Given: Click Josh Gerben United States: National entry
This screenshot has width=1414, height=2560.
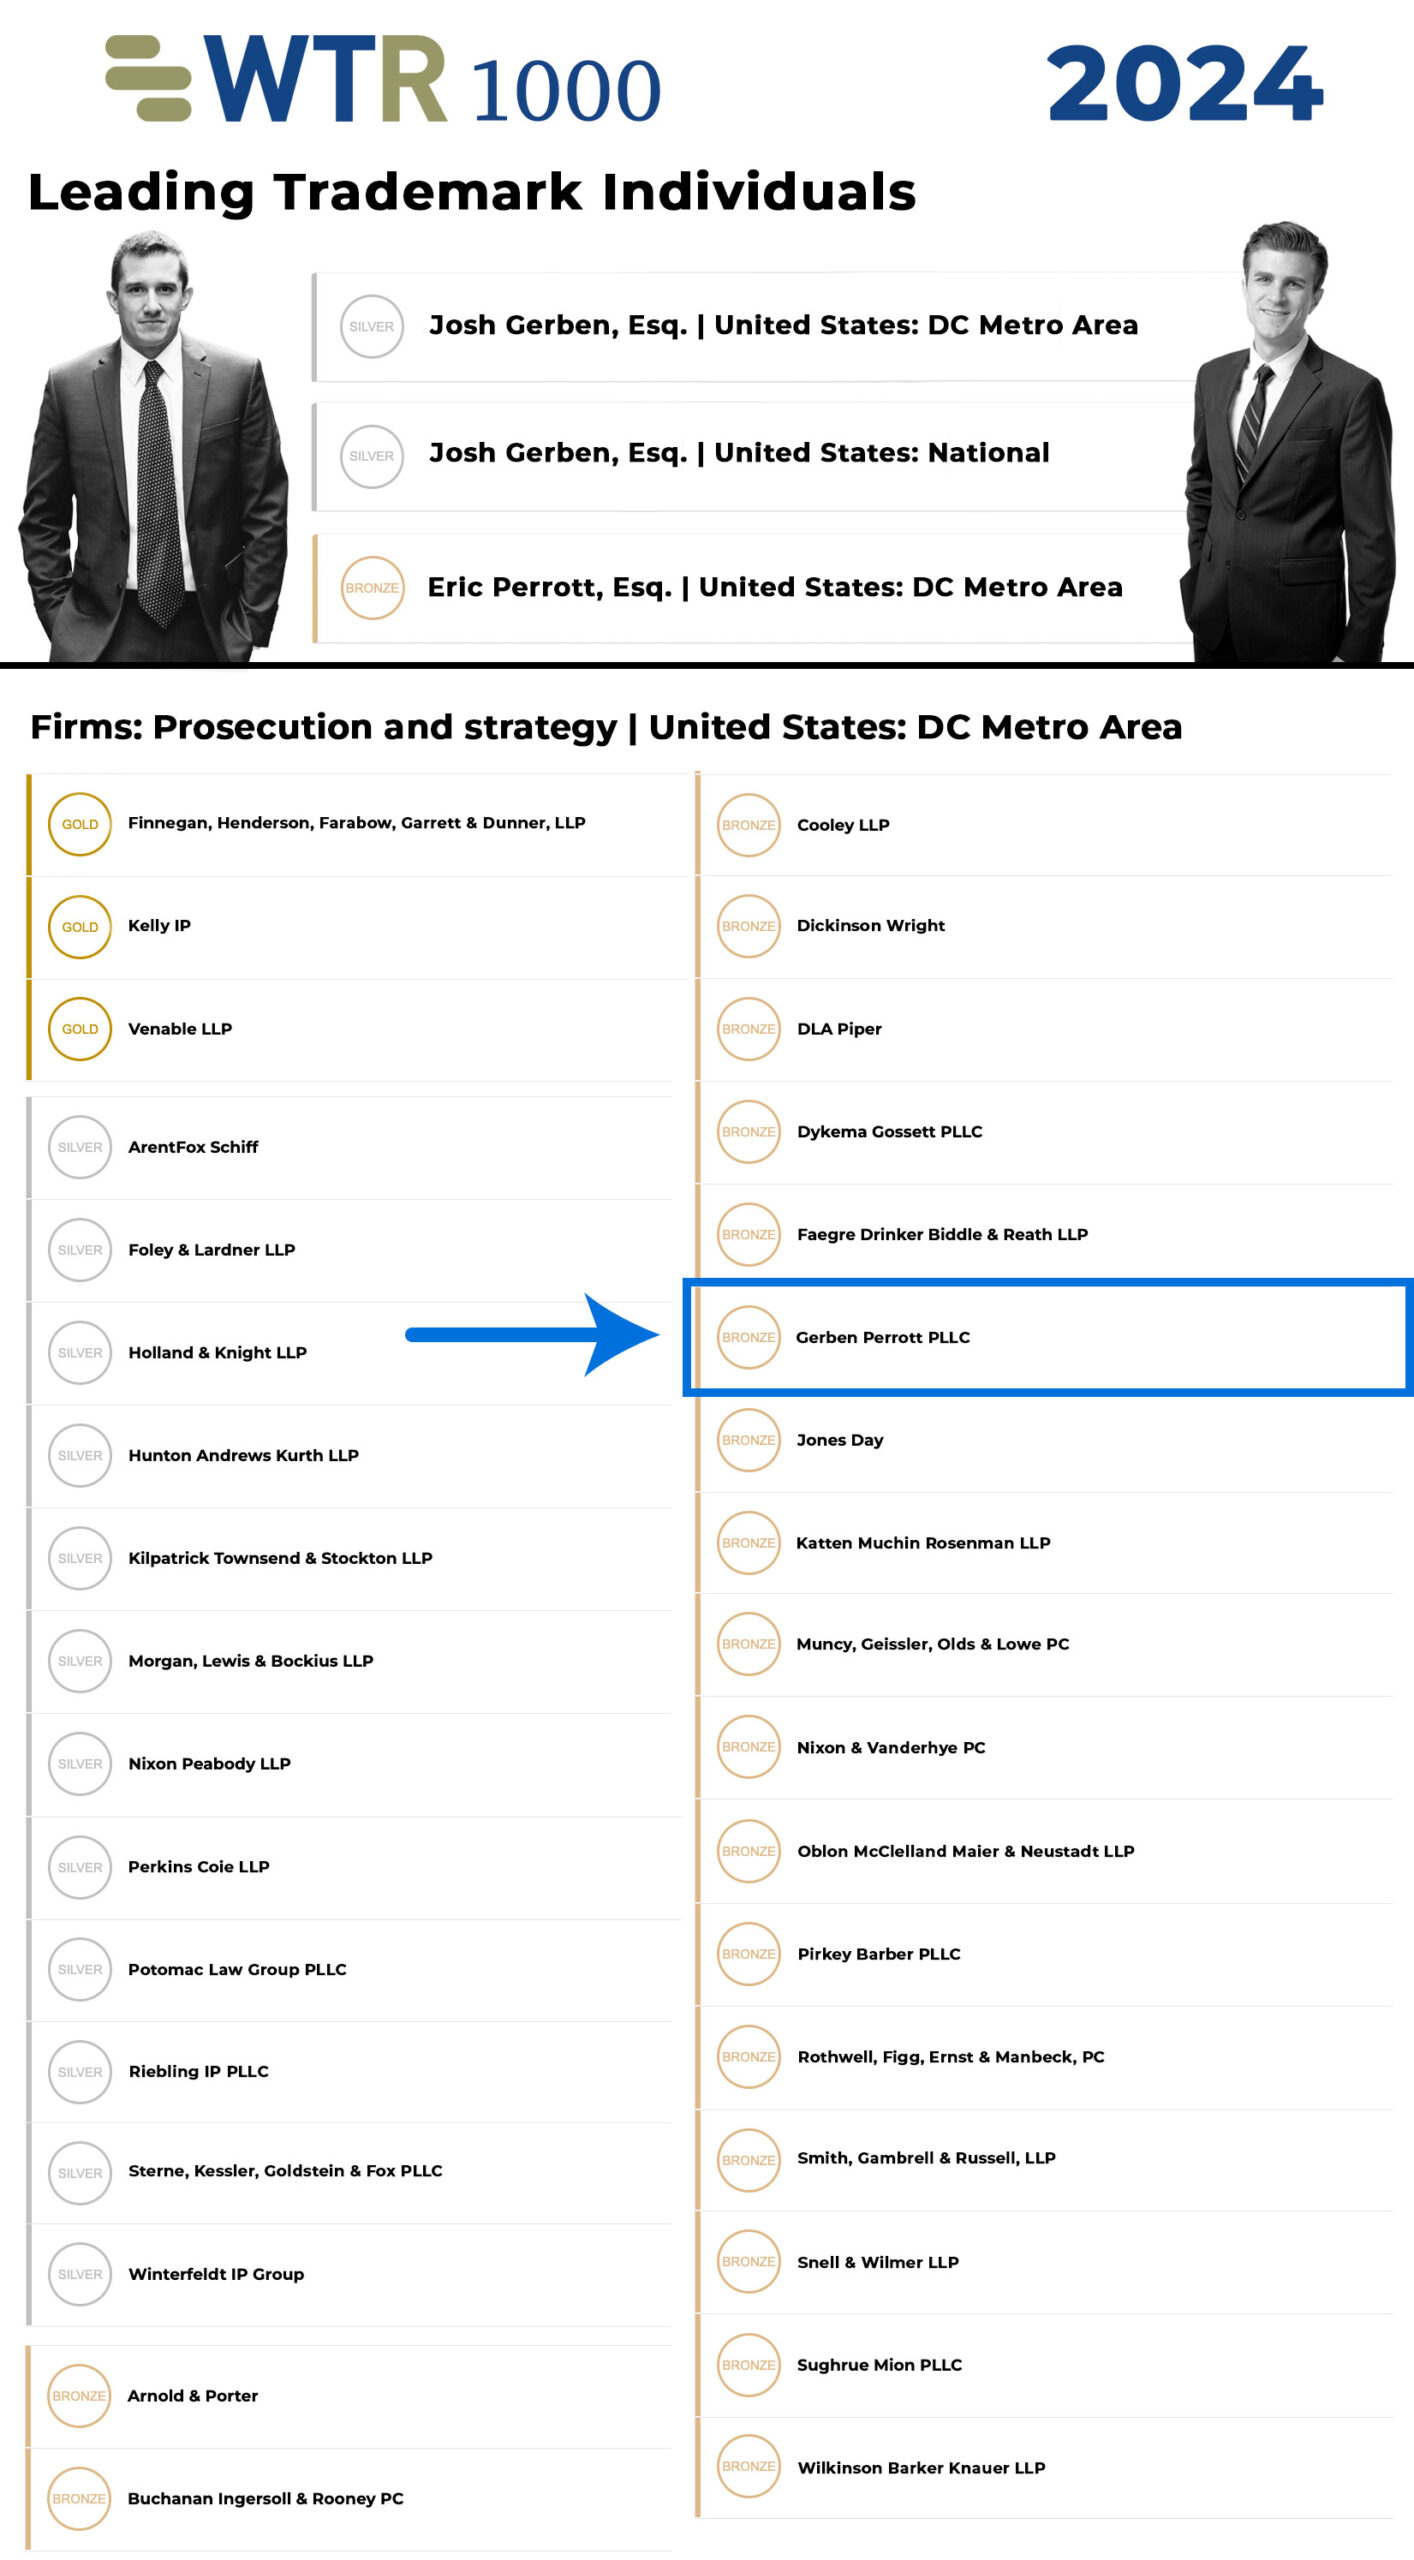Looking at the screenshot, I should (x=739, y=453).
